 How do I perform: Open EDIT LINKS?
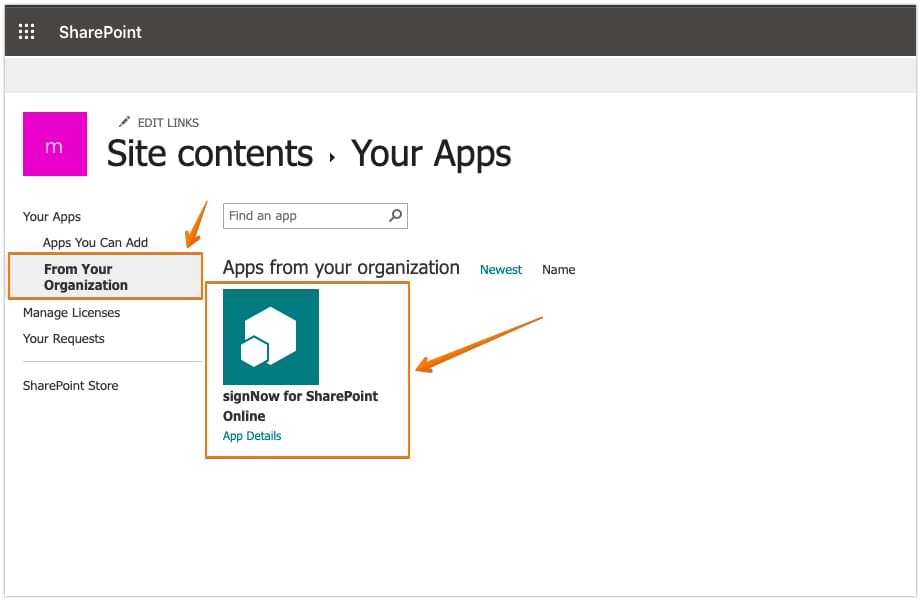click(168, 123)
